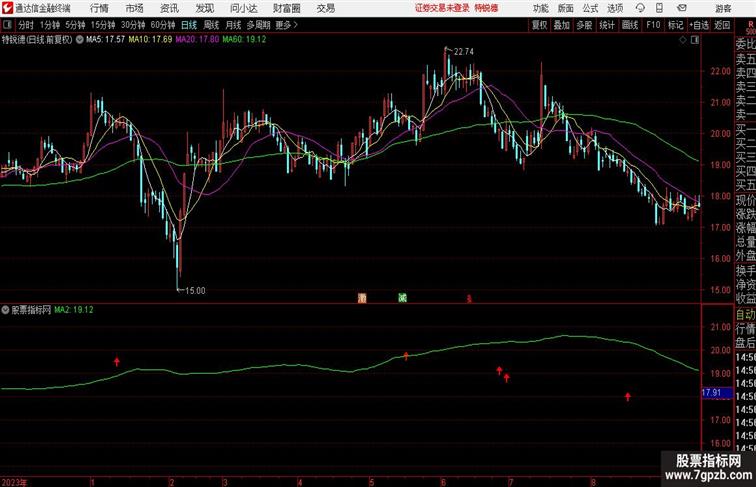This screenshot has width=756, height=487.
Task: Click month 6 on the timeline axis
Action: pyautogui.click(x=443, y=482)
